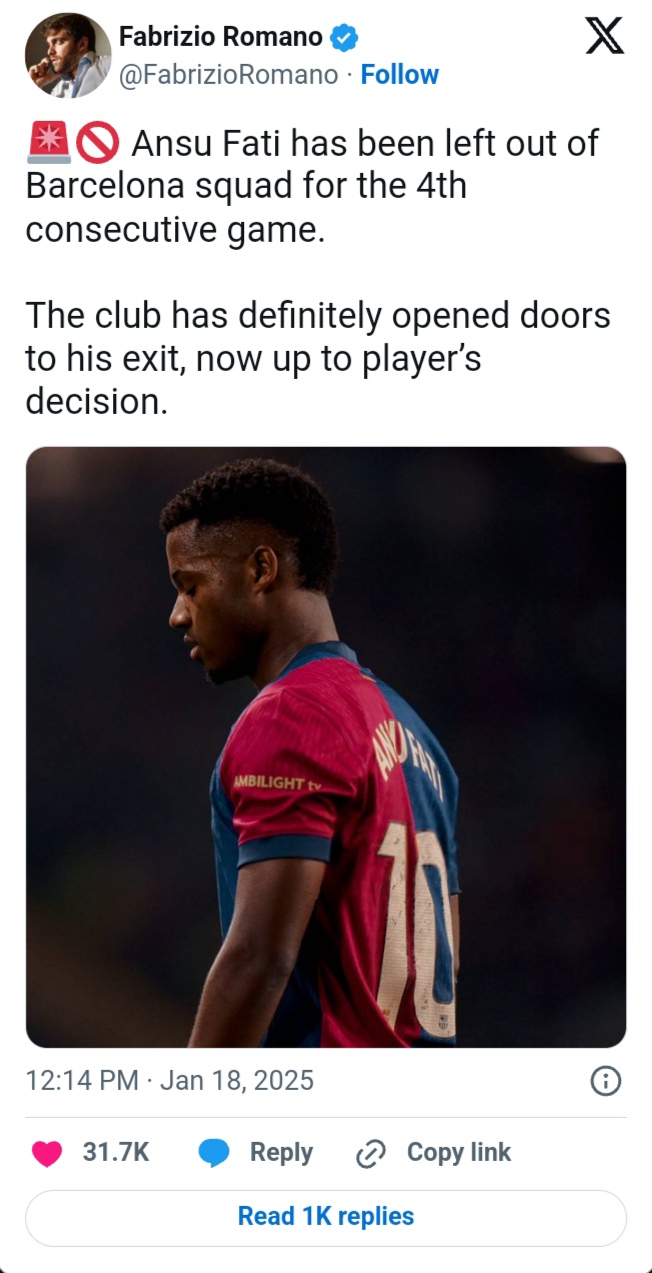Follow the account via the Follow link
The image size is (652, 1273).
click(399, 75)
